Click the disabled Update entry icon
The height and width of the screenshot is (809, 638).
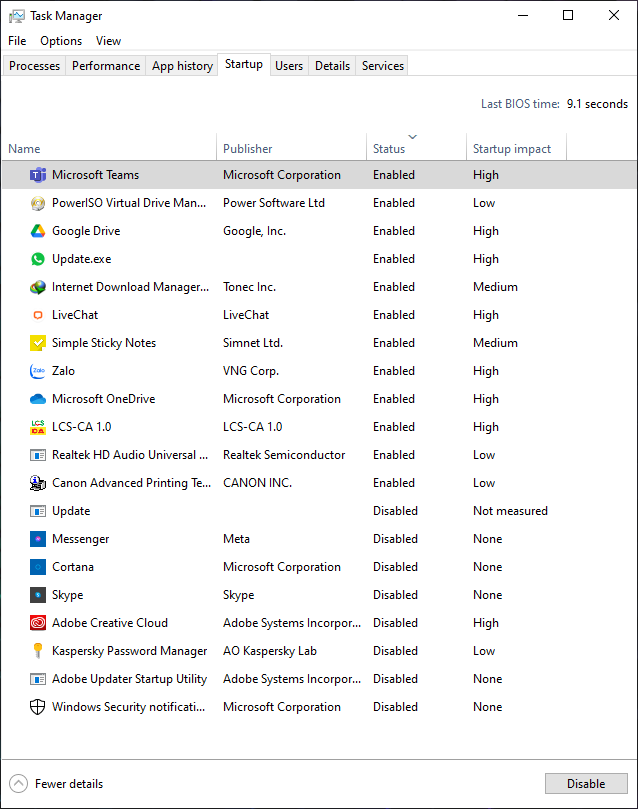pos(38,511)
